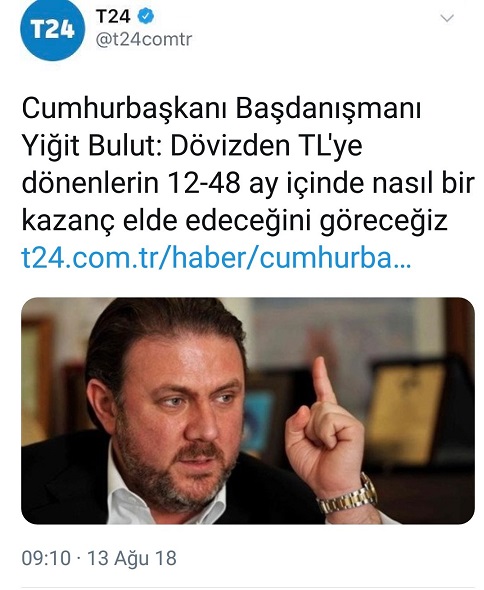
Task: Click the 13 Ağu 18 date text
Action: (x=132, y=558)
